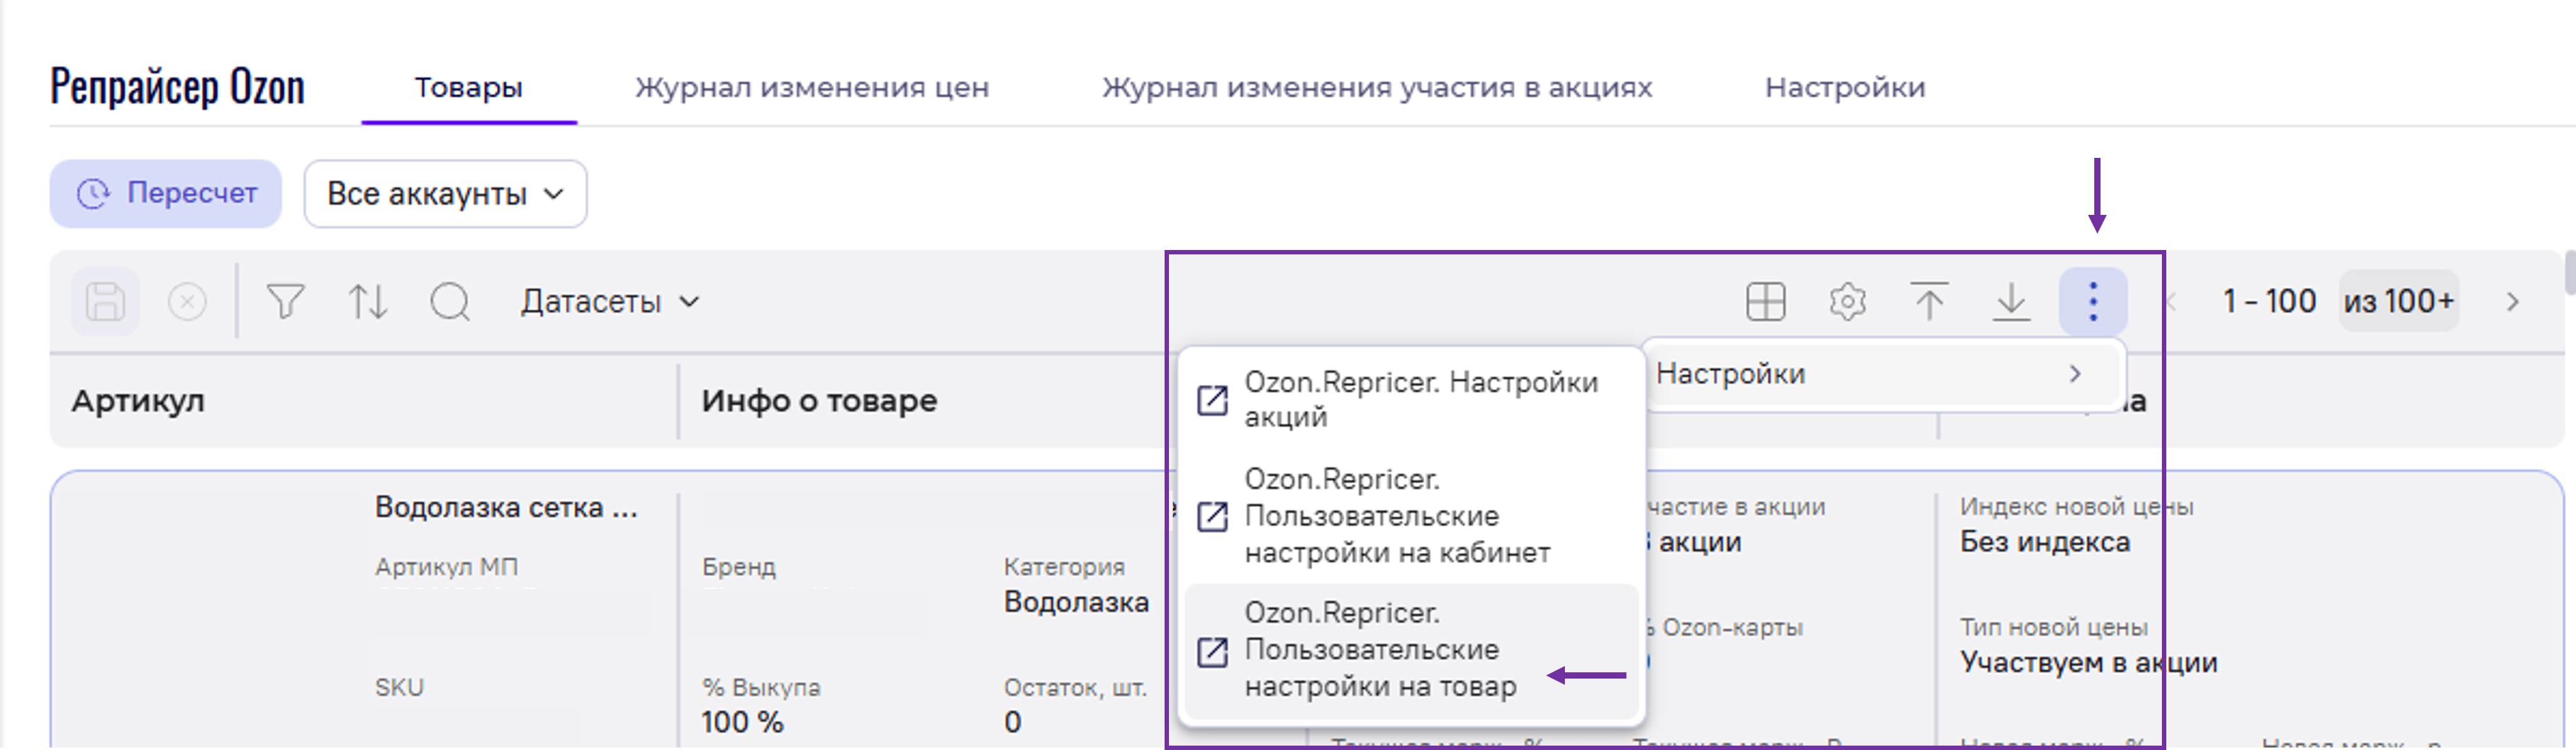The width and height of the screenshot is (2576, 750).
Task: Choose Пользовательские настройки на товар entry
Action: [x=1380, y=650]
